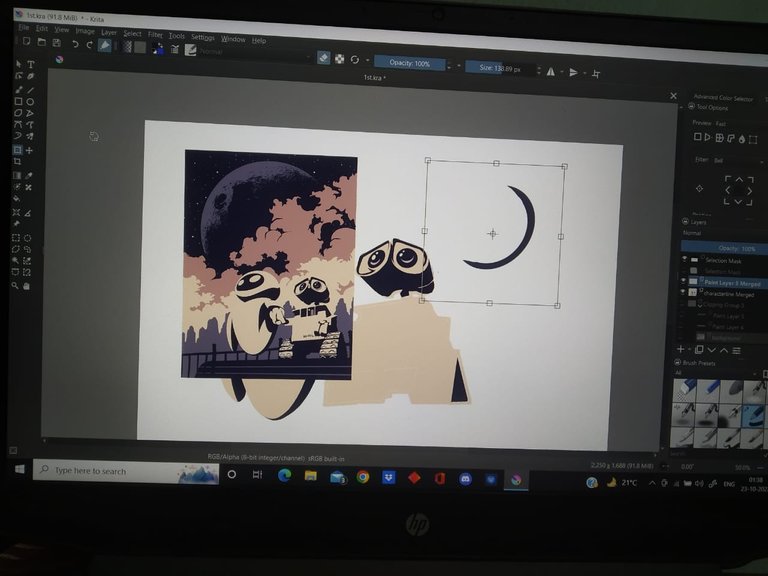Toggle visibility of top Selection Mask
Viewport: 768px width, 576px height.
[684, 259]
